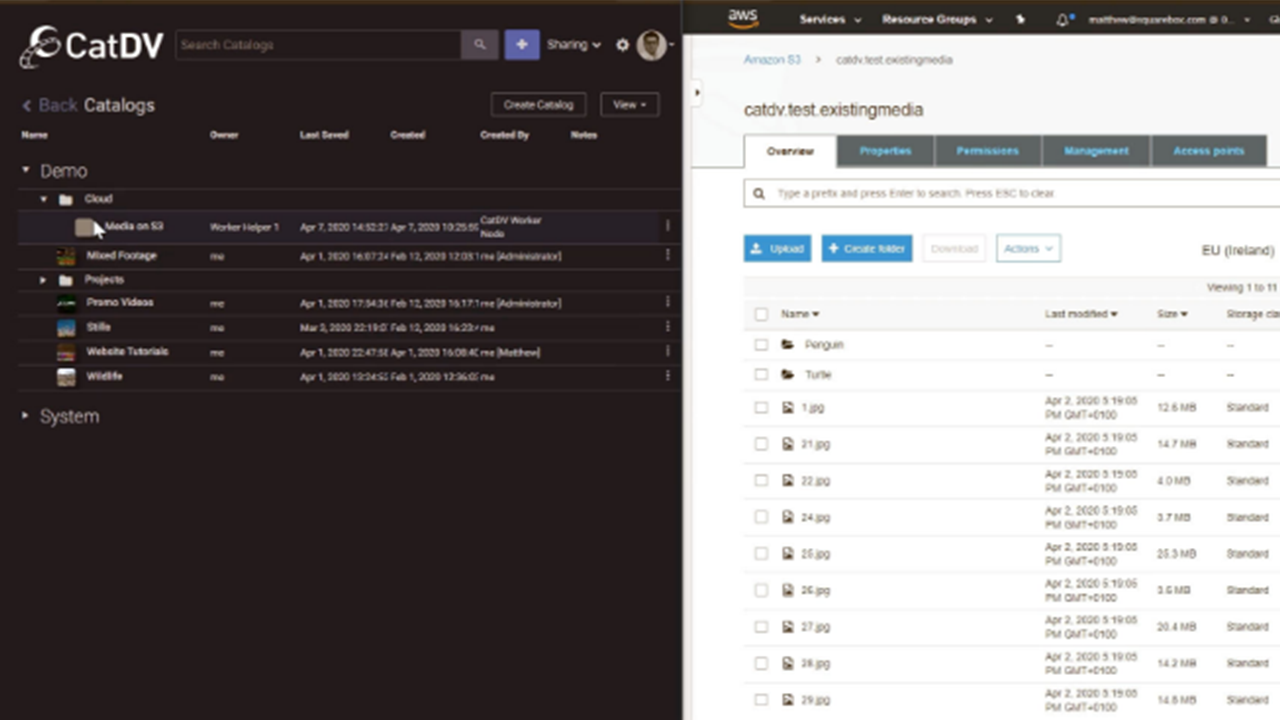Viewport: 1280px width, 720px height.
Task: Open the settings gear icon
Action: click(622, 45)
